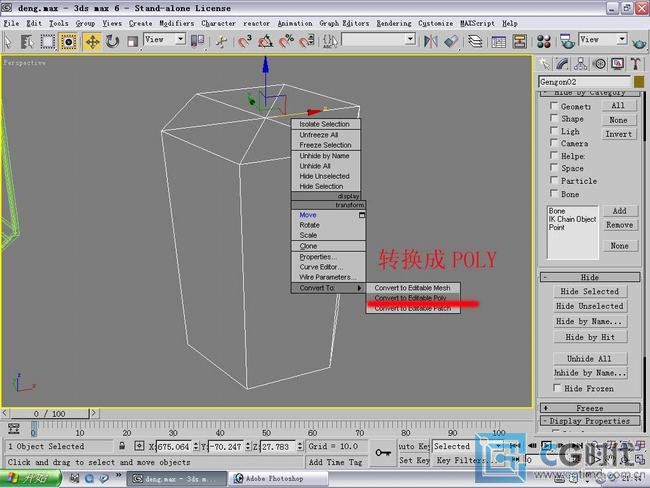
Task: Open the Modifiers menu
Action: [177, 23]
